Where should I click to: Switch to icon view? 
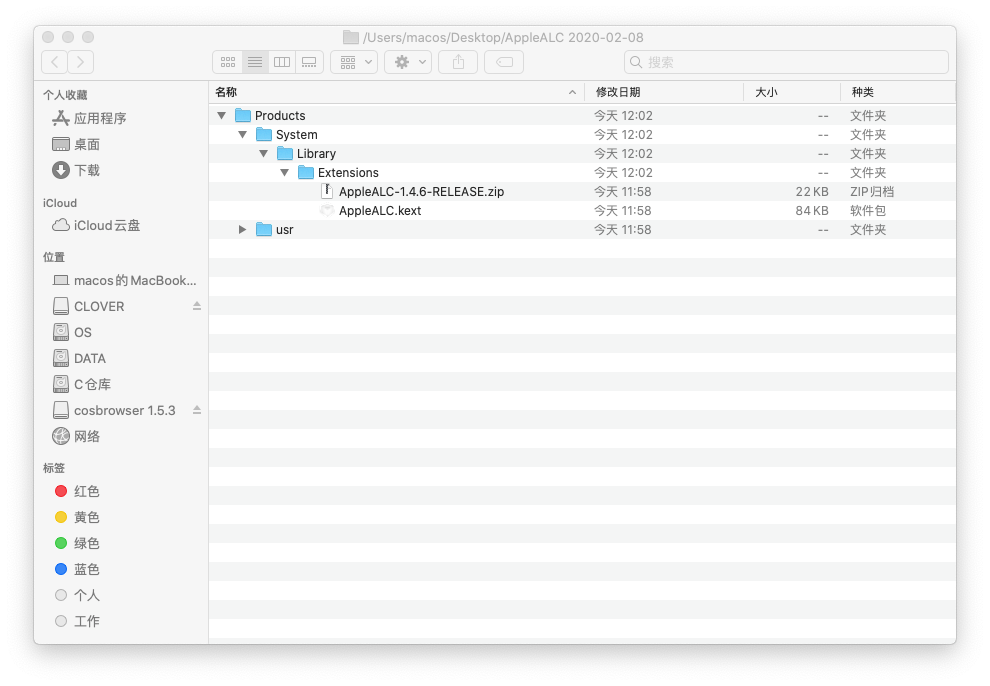pos(228,62)
